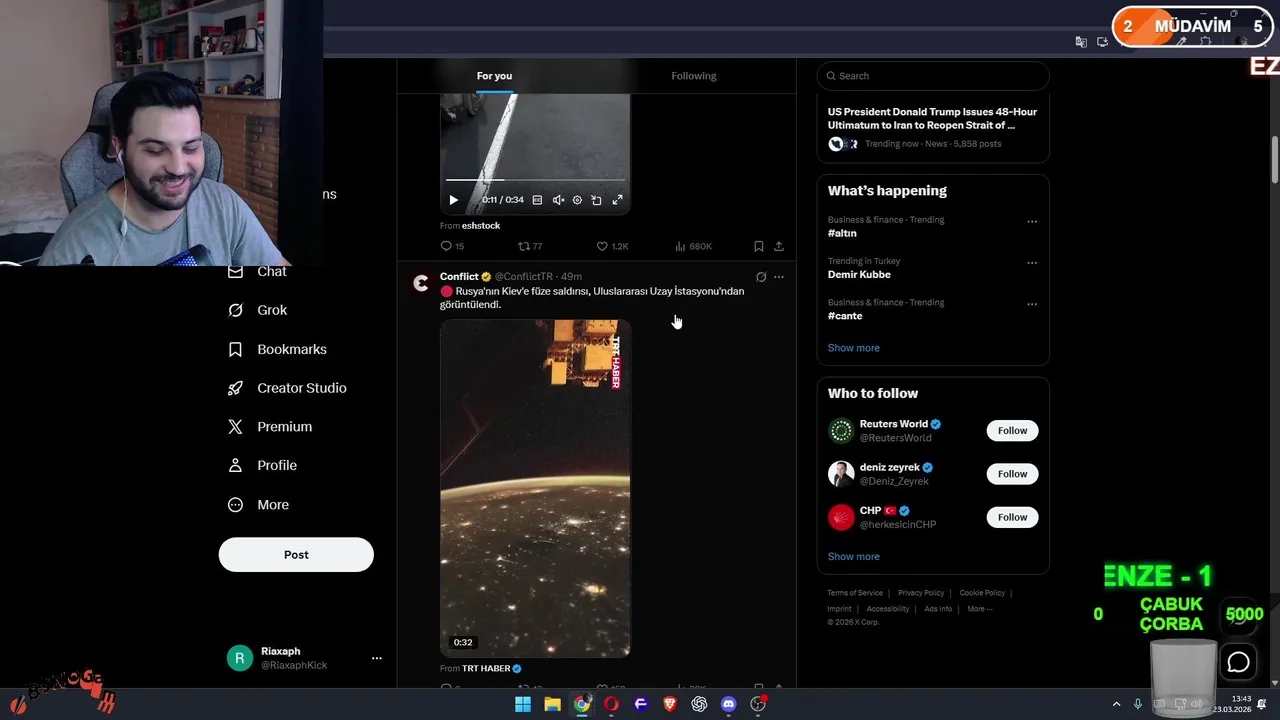Show hidden system tray icons
Image resolution: width=1280 pixels, height=720 pixels.
click(x=1116, y=705)
